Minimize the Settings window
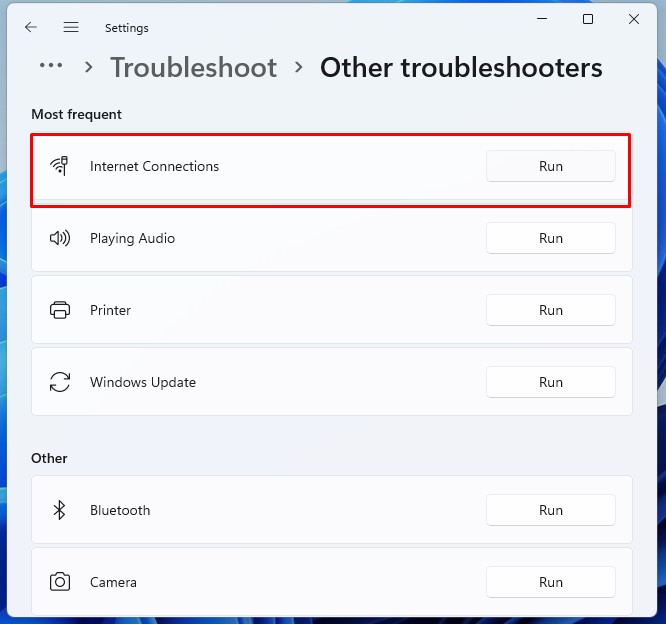 (x=542, y=19)
